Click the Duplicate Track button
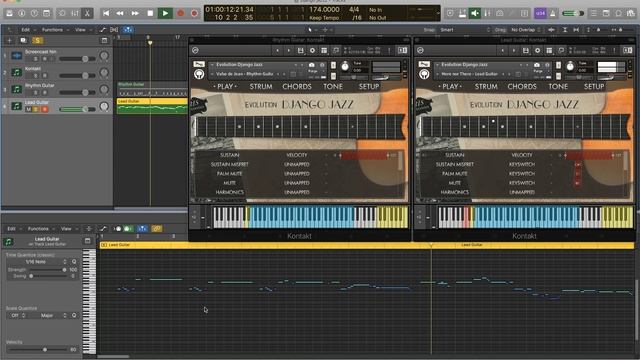 pos(23,40)
